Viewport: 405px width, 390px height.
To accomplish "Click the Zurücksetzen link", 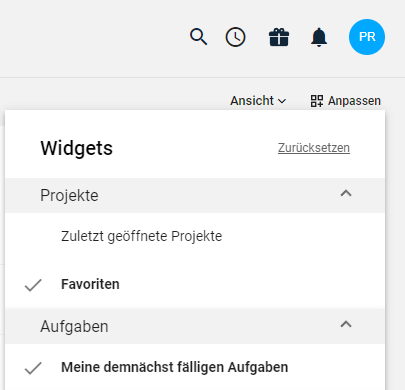I will 314,148.
